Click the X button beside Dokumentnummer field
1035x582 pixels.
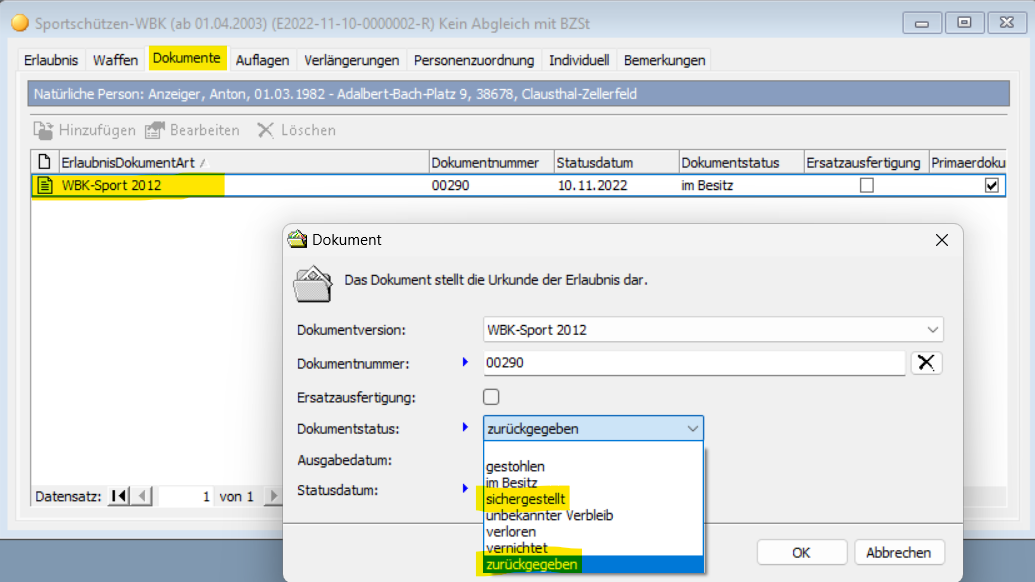coord(926,363)
